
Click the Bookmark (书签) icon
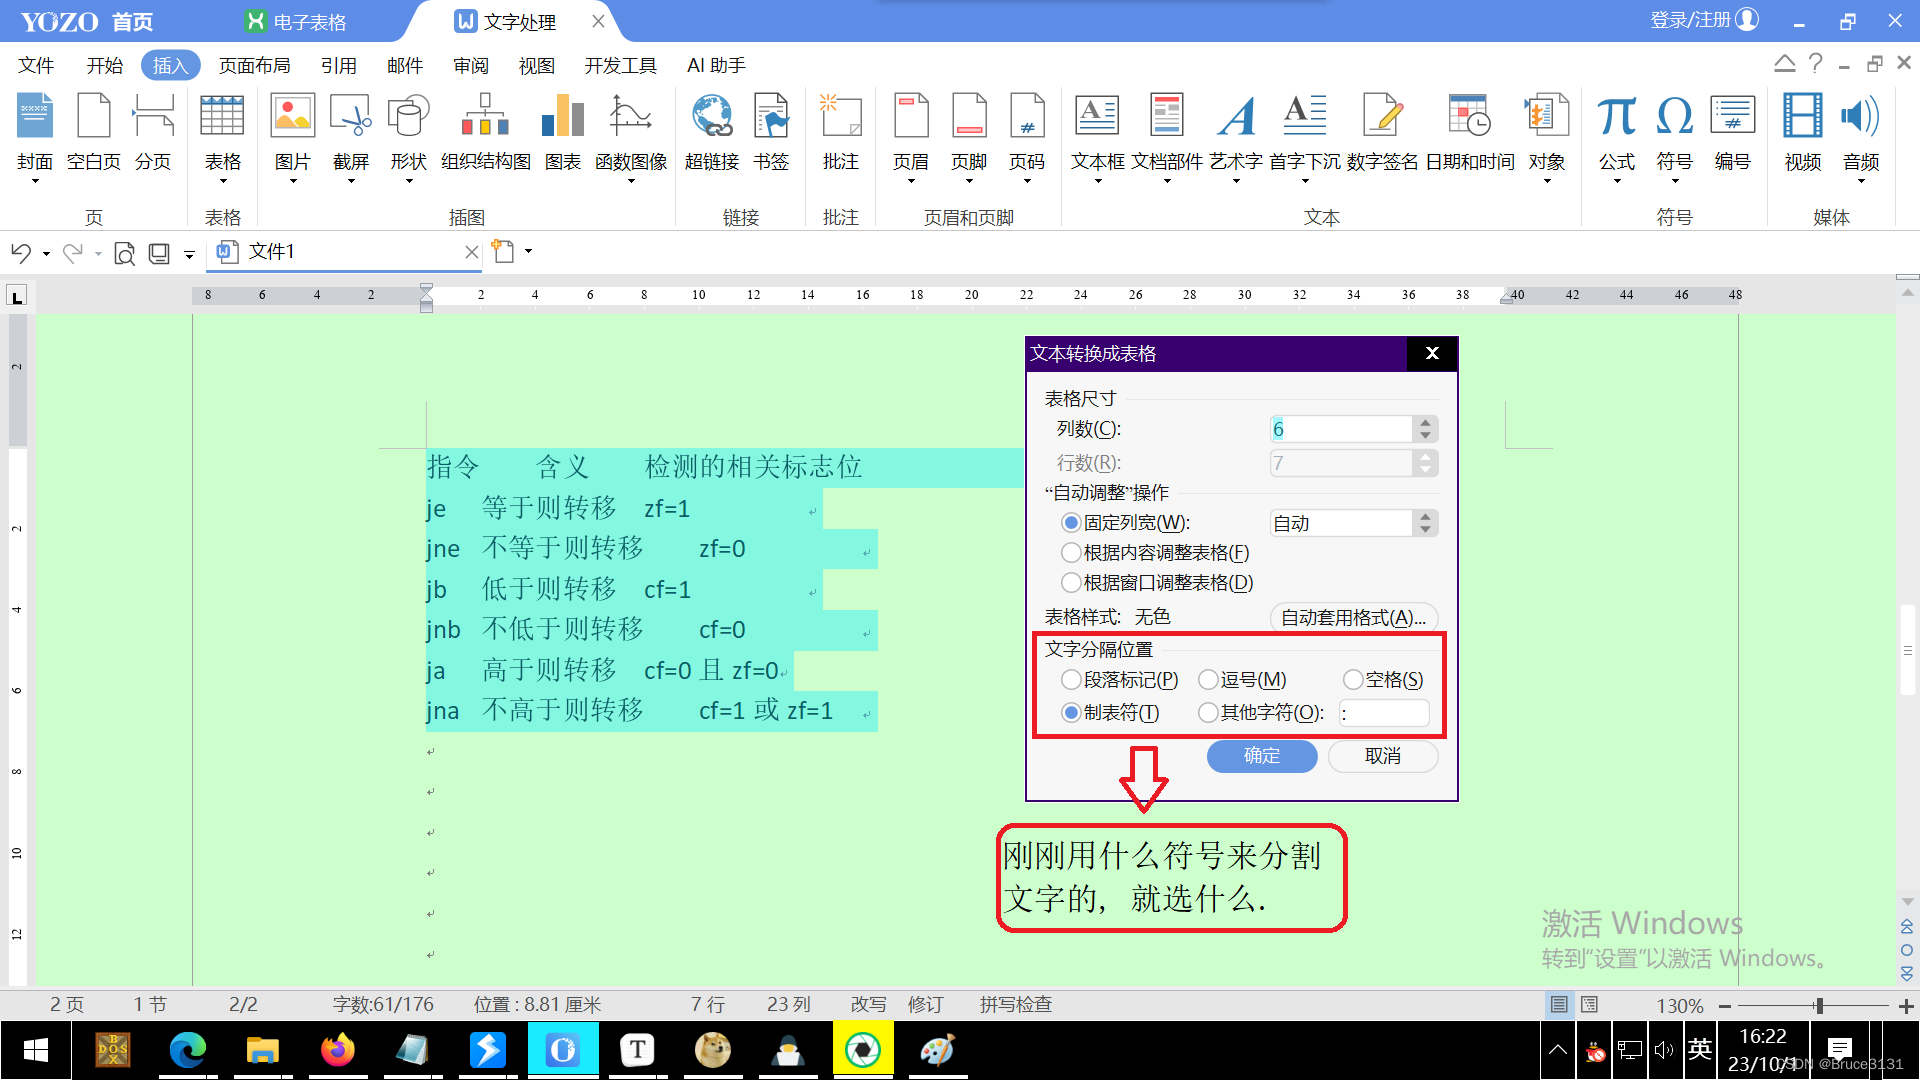[x=771, y=117]
